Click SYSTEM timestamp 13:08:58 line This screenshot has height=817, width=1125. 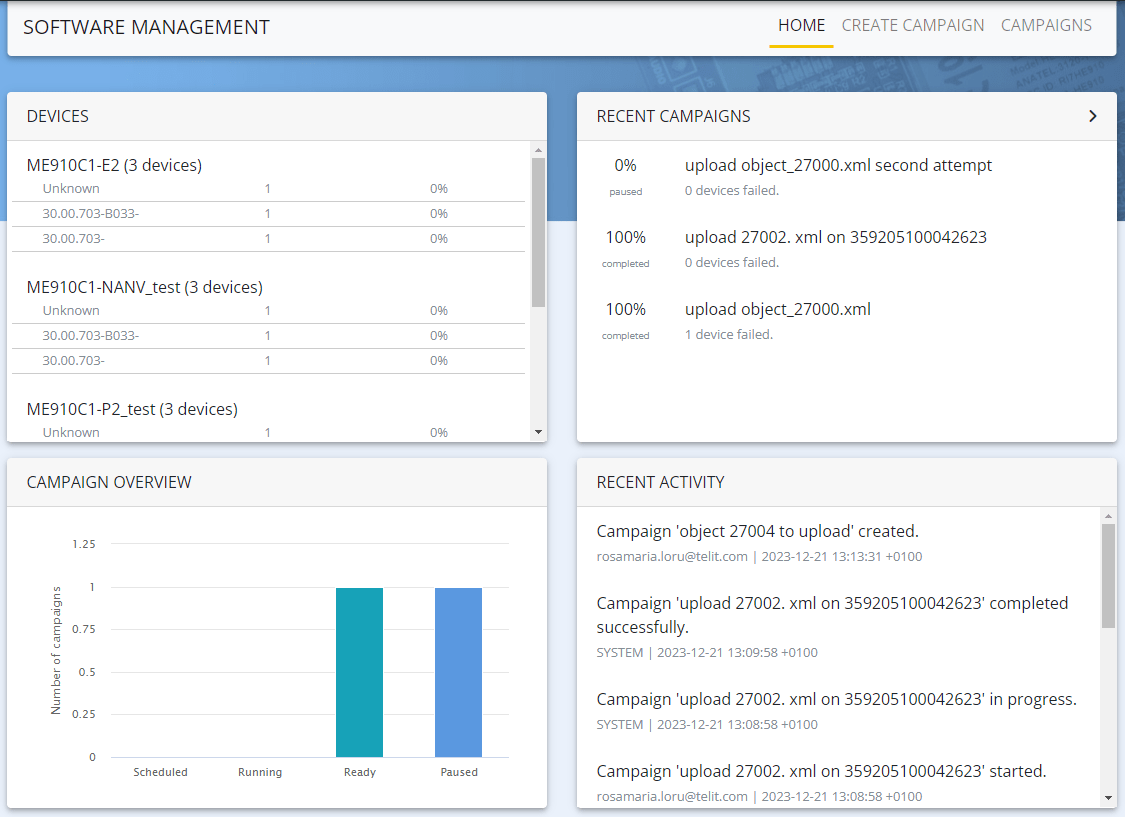click(x=707, y=724)
